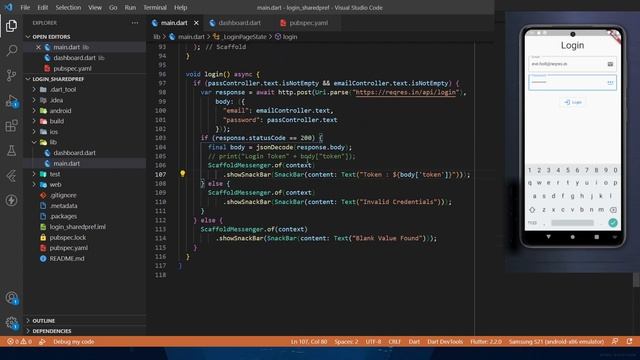The image size is (640, 360).
Task: Click the Dart DevTools status bar item
Action: click(x=445, y=342)
